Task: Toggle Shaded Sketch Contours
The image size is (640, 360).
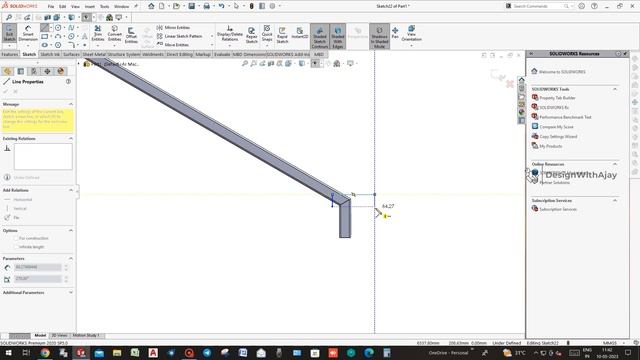Action: pos(320,36)
